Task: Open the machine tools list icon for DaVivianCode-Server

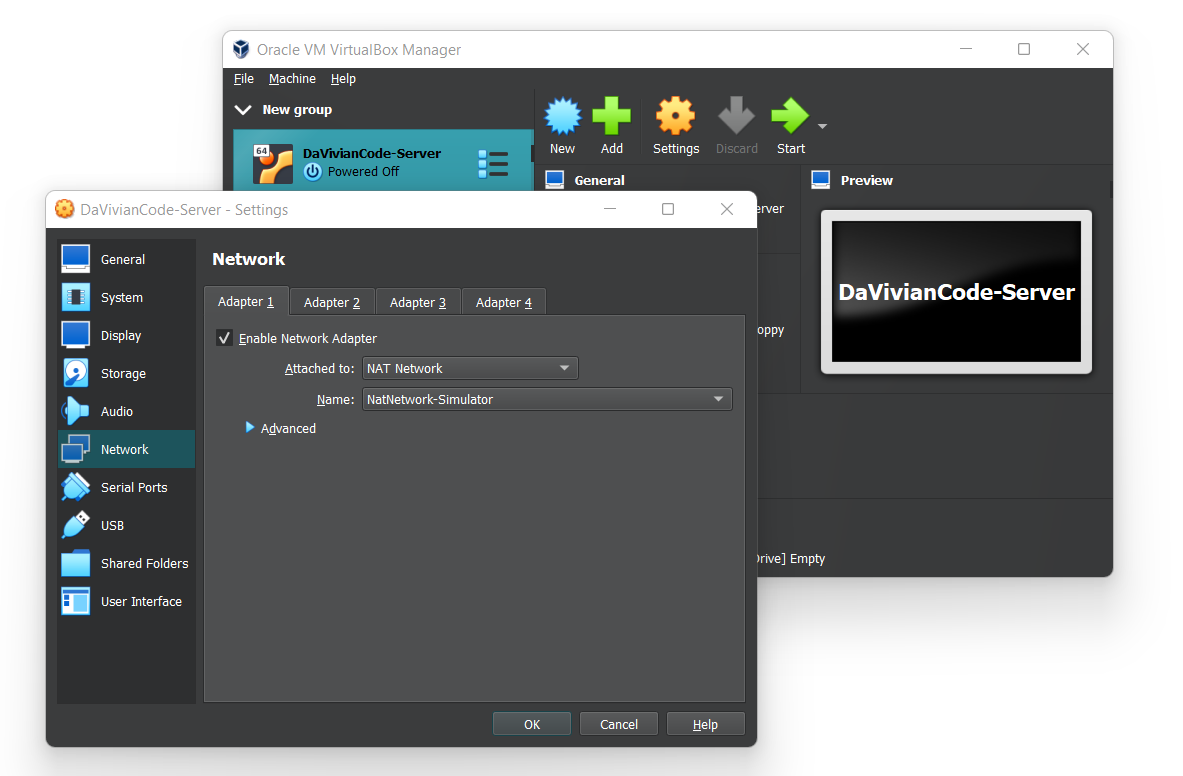Action: pyautogui.click(x=493, y=164)
